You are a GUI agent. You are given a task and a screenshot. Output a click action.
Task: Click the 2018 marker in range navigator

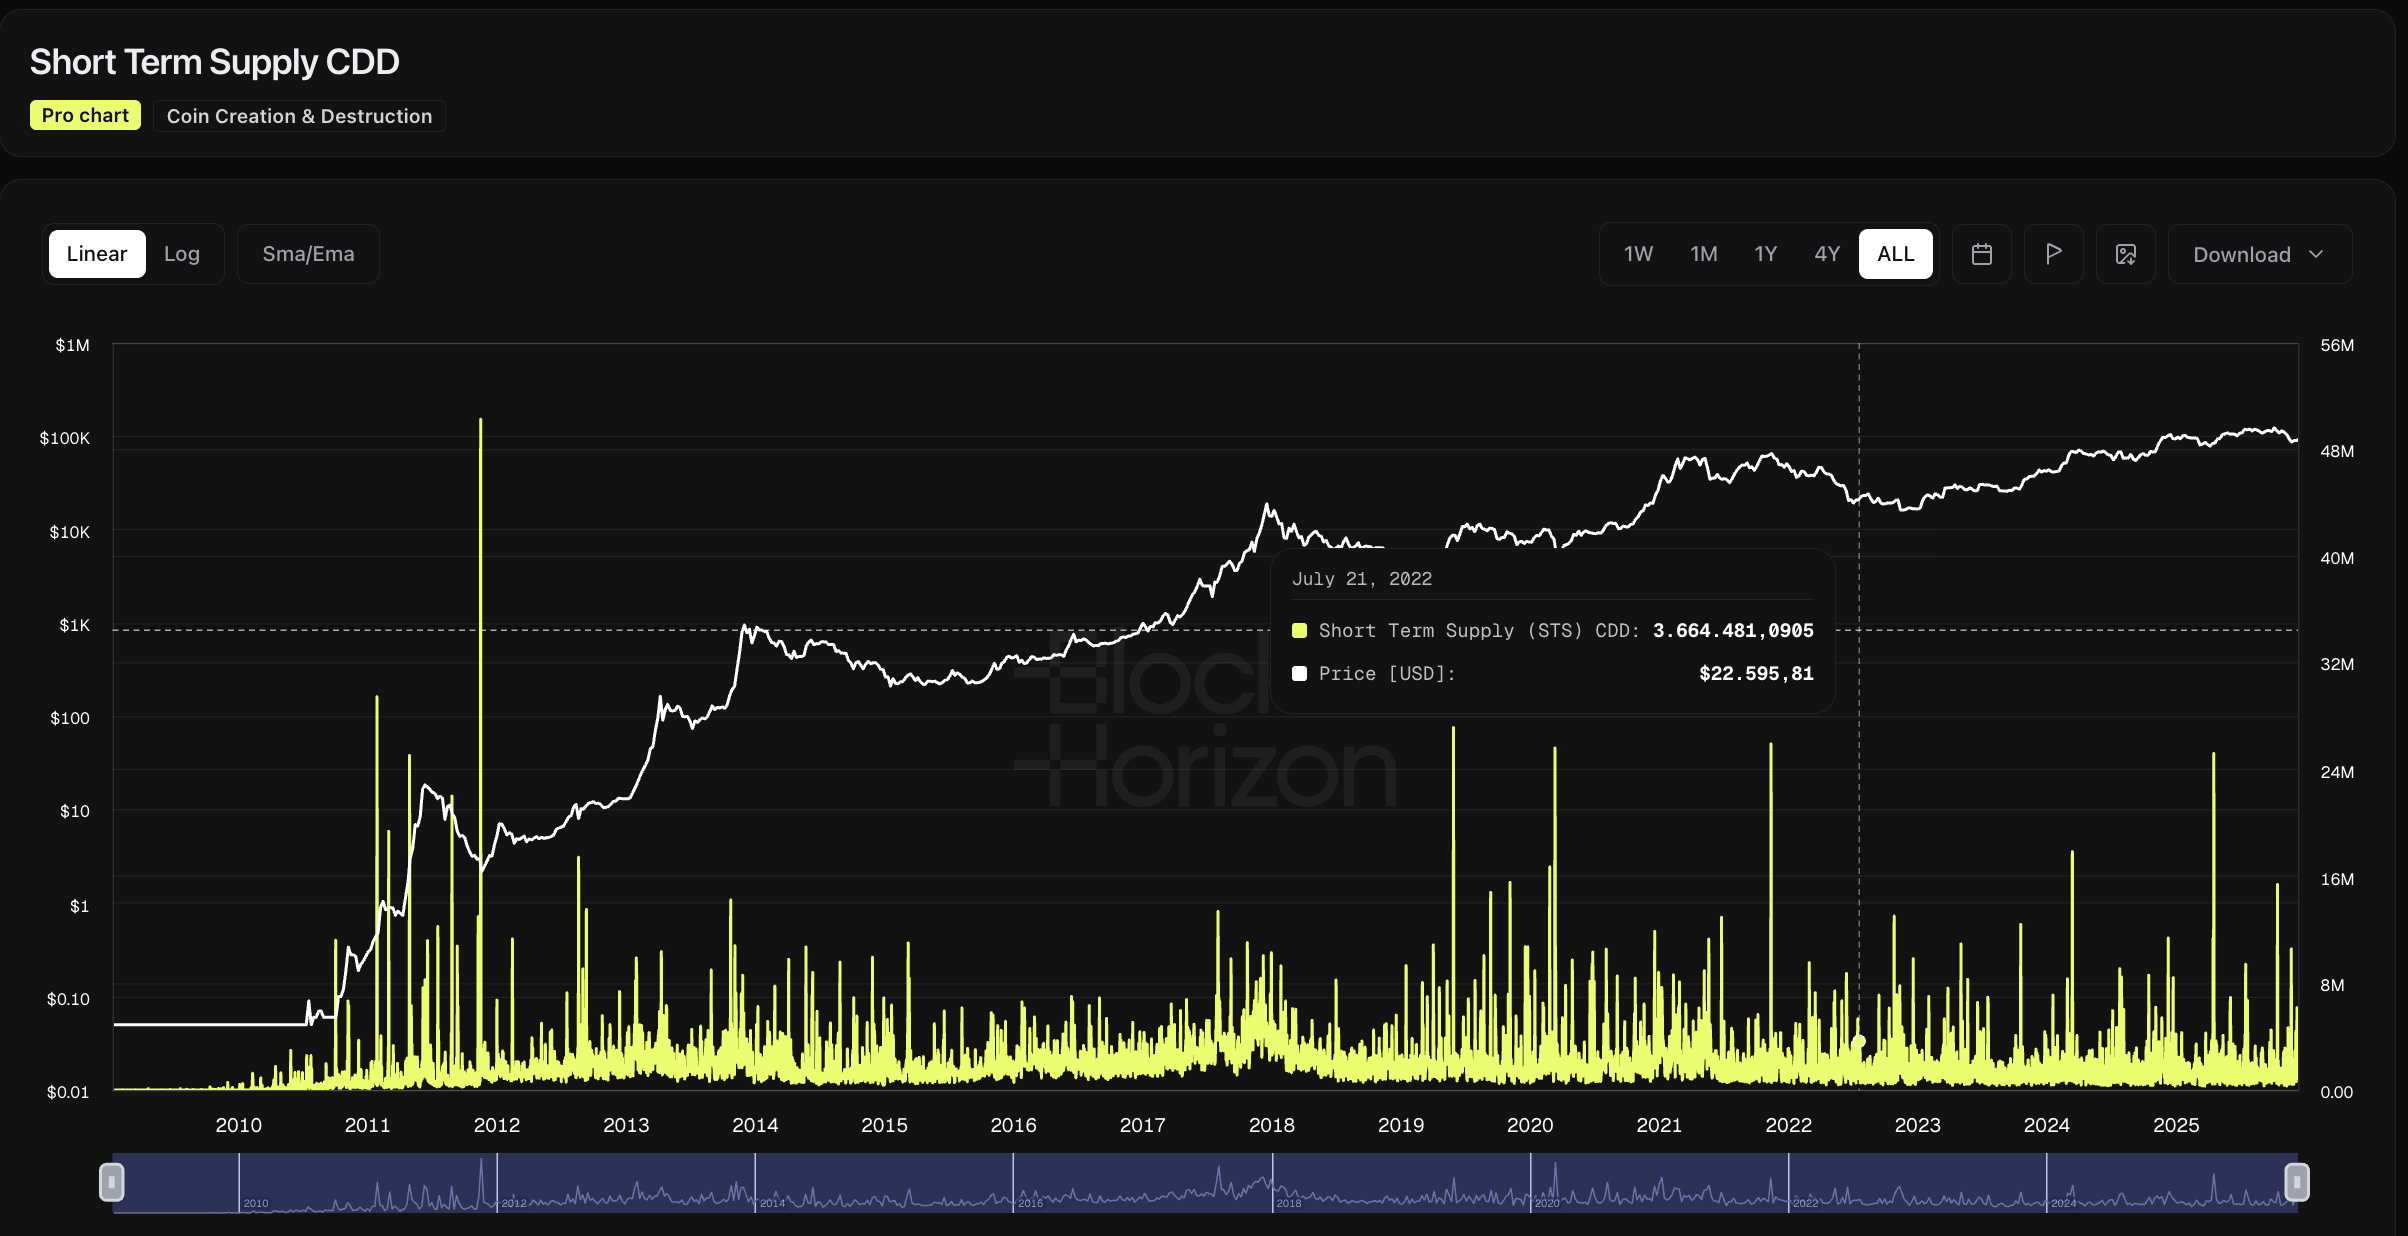tap(1287, 1202)
